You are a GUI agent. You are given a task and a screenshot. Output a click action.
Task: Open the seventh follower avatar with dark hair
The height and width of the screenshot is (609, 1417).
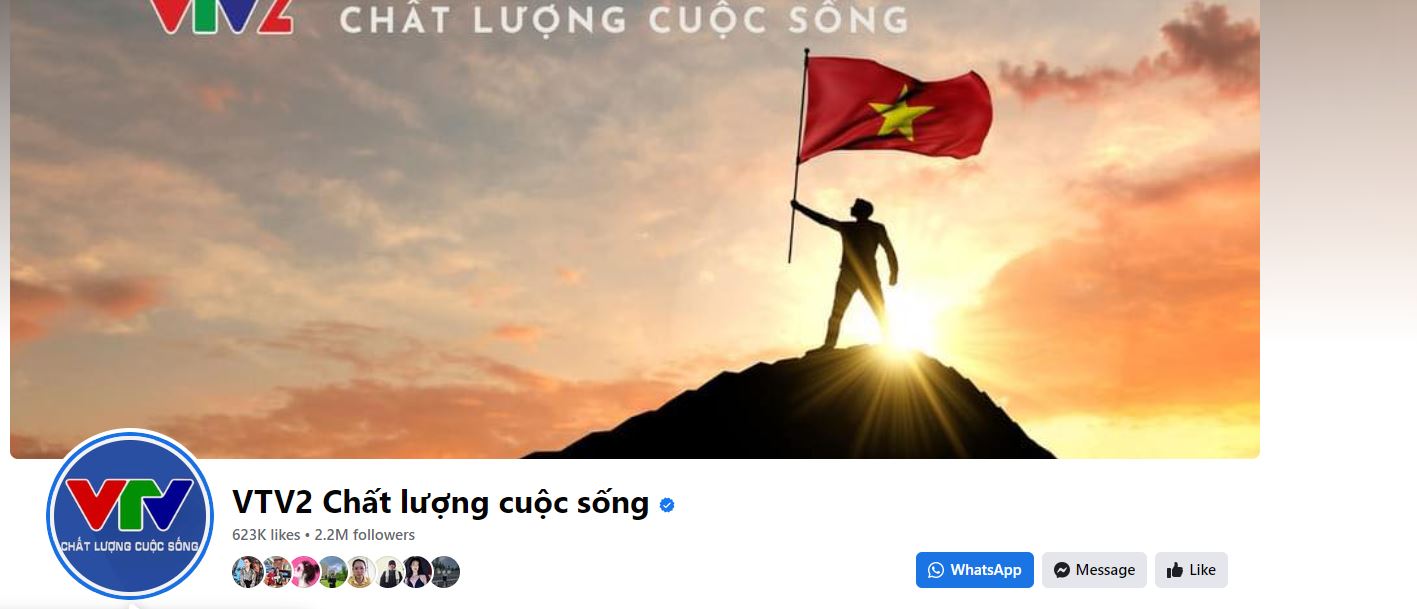[416, 572]
